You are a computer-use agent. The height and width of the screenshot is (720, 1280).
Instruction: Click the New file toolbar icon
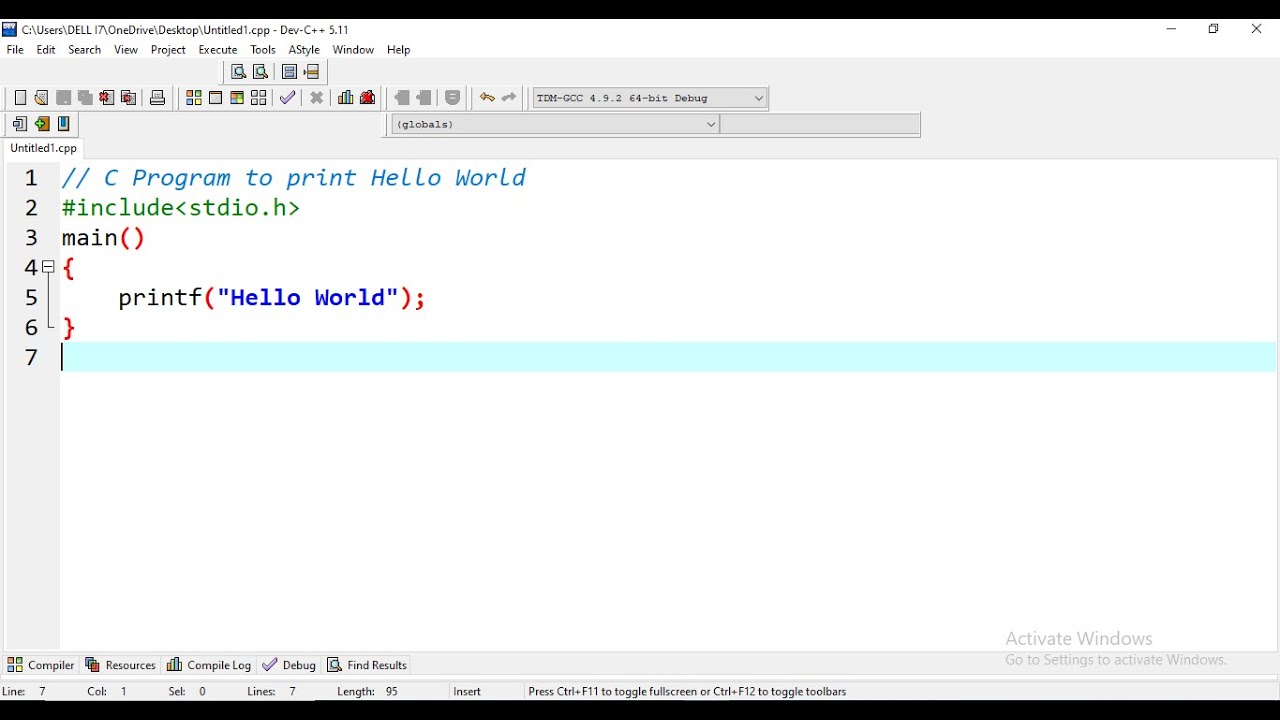coord(20,98)
